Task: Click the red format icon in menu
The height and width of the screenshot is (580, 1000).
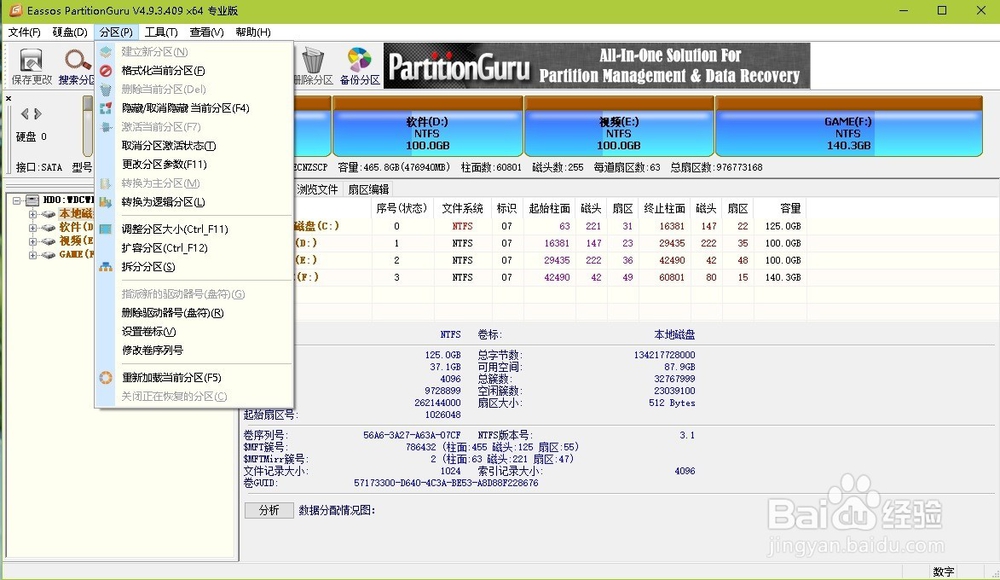Action: (x=106, y=71)
